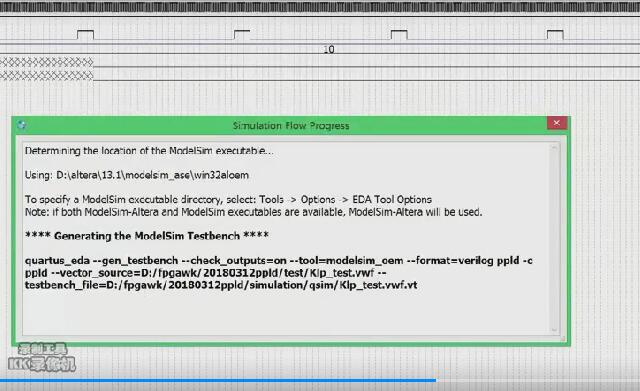This screenshot has height=391, width=640.
Task: Click the waveform value labeled 10
Action: [x=329, y=49]
